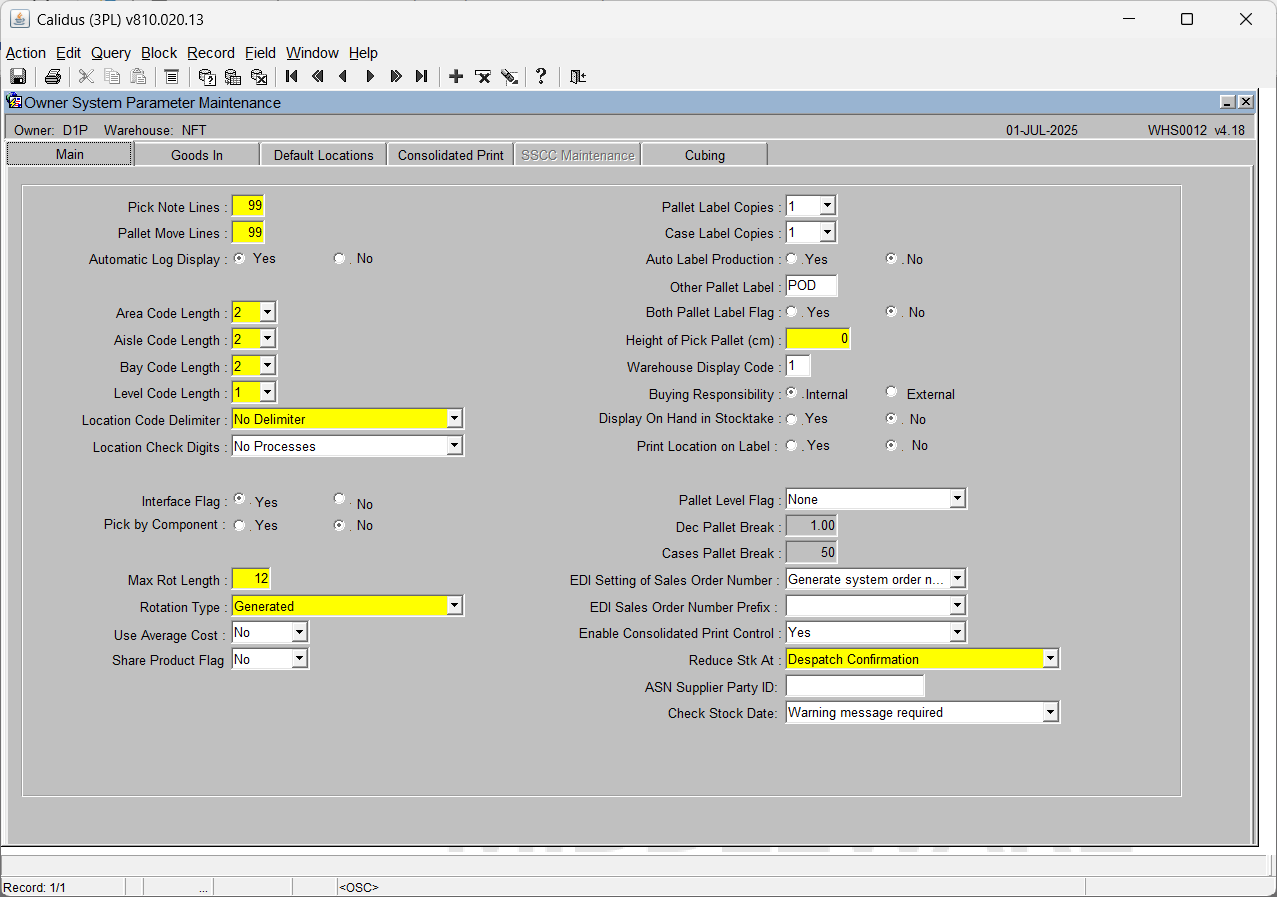
Task: Go to the next record arrow
Action: (x=370, y=76)
